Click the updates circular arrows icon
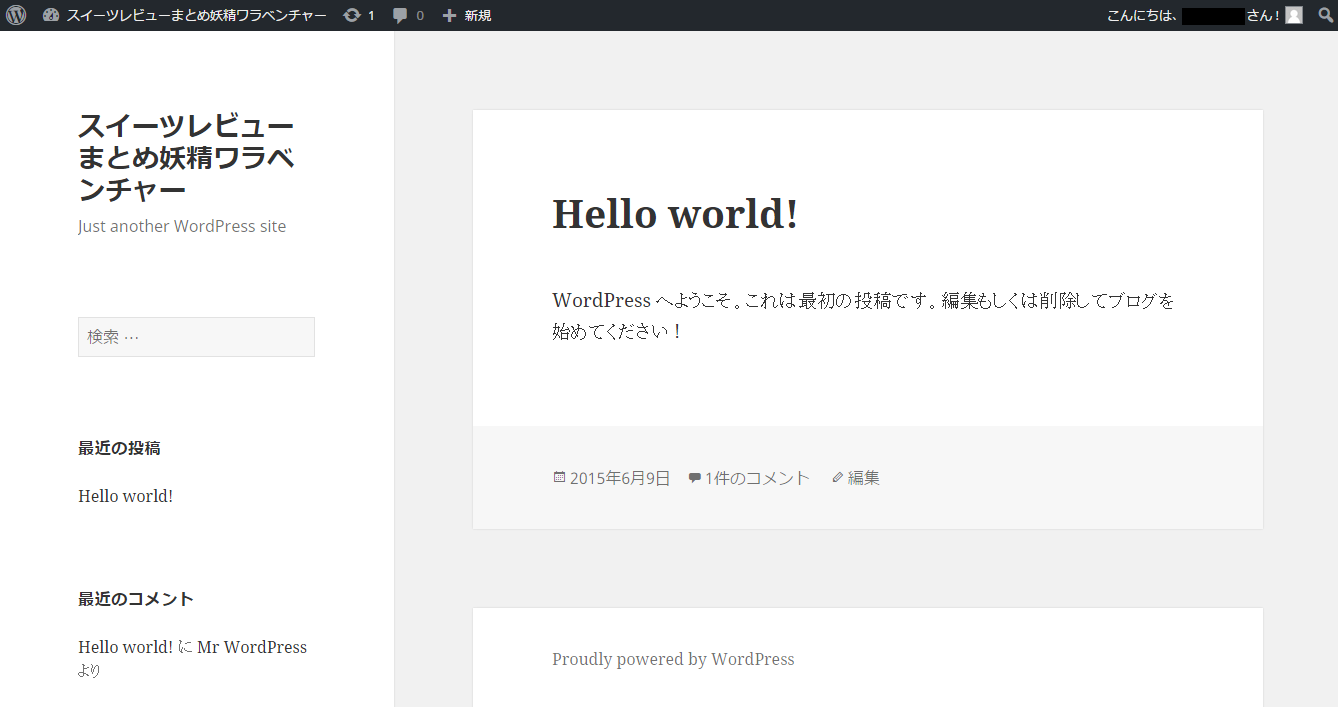1338x707 pixels. click(352, 16)
